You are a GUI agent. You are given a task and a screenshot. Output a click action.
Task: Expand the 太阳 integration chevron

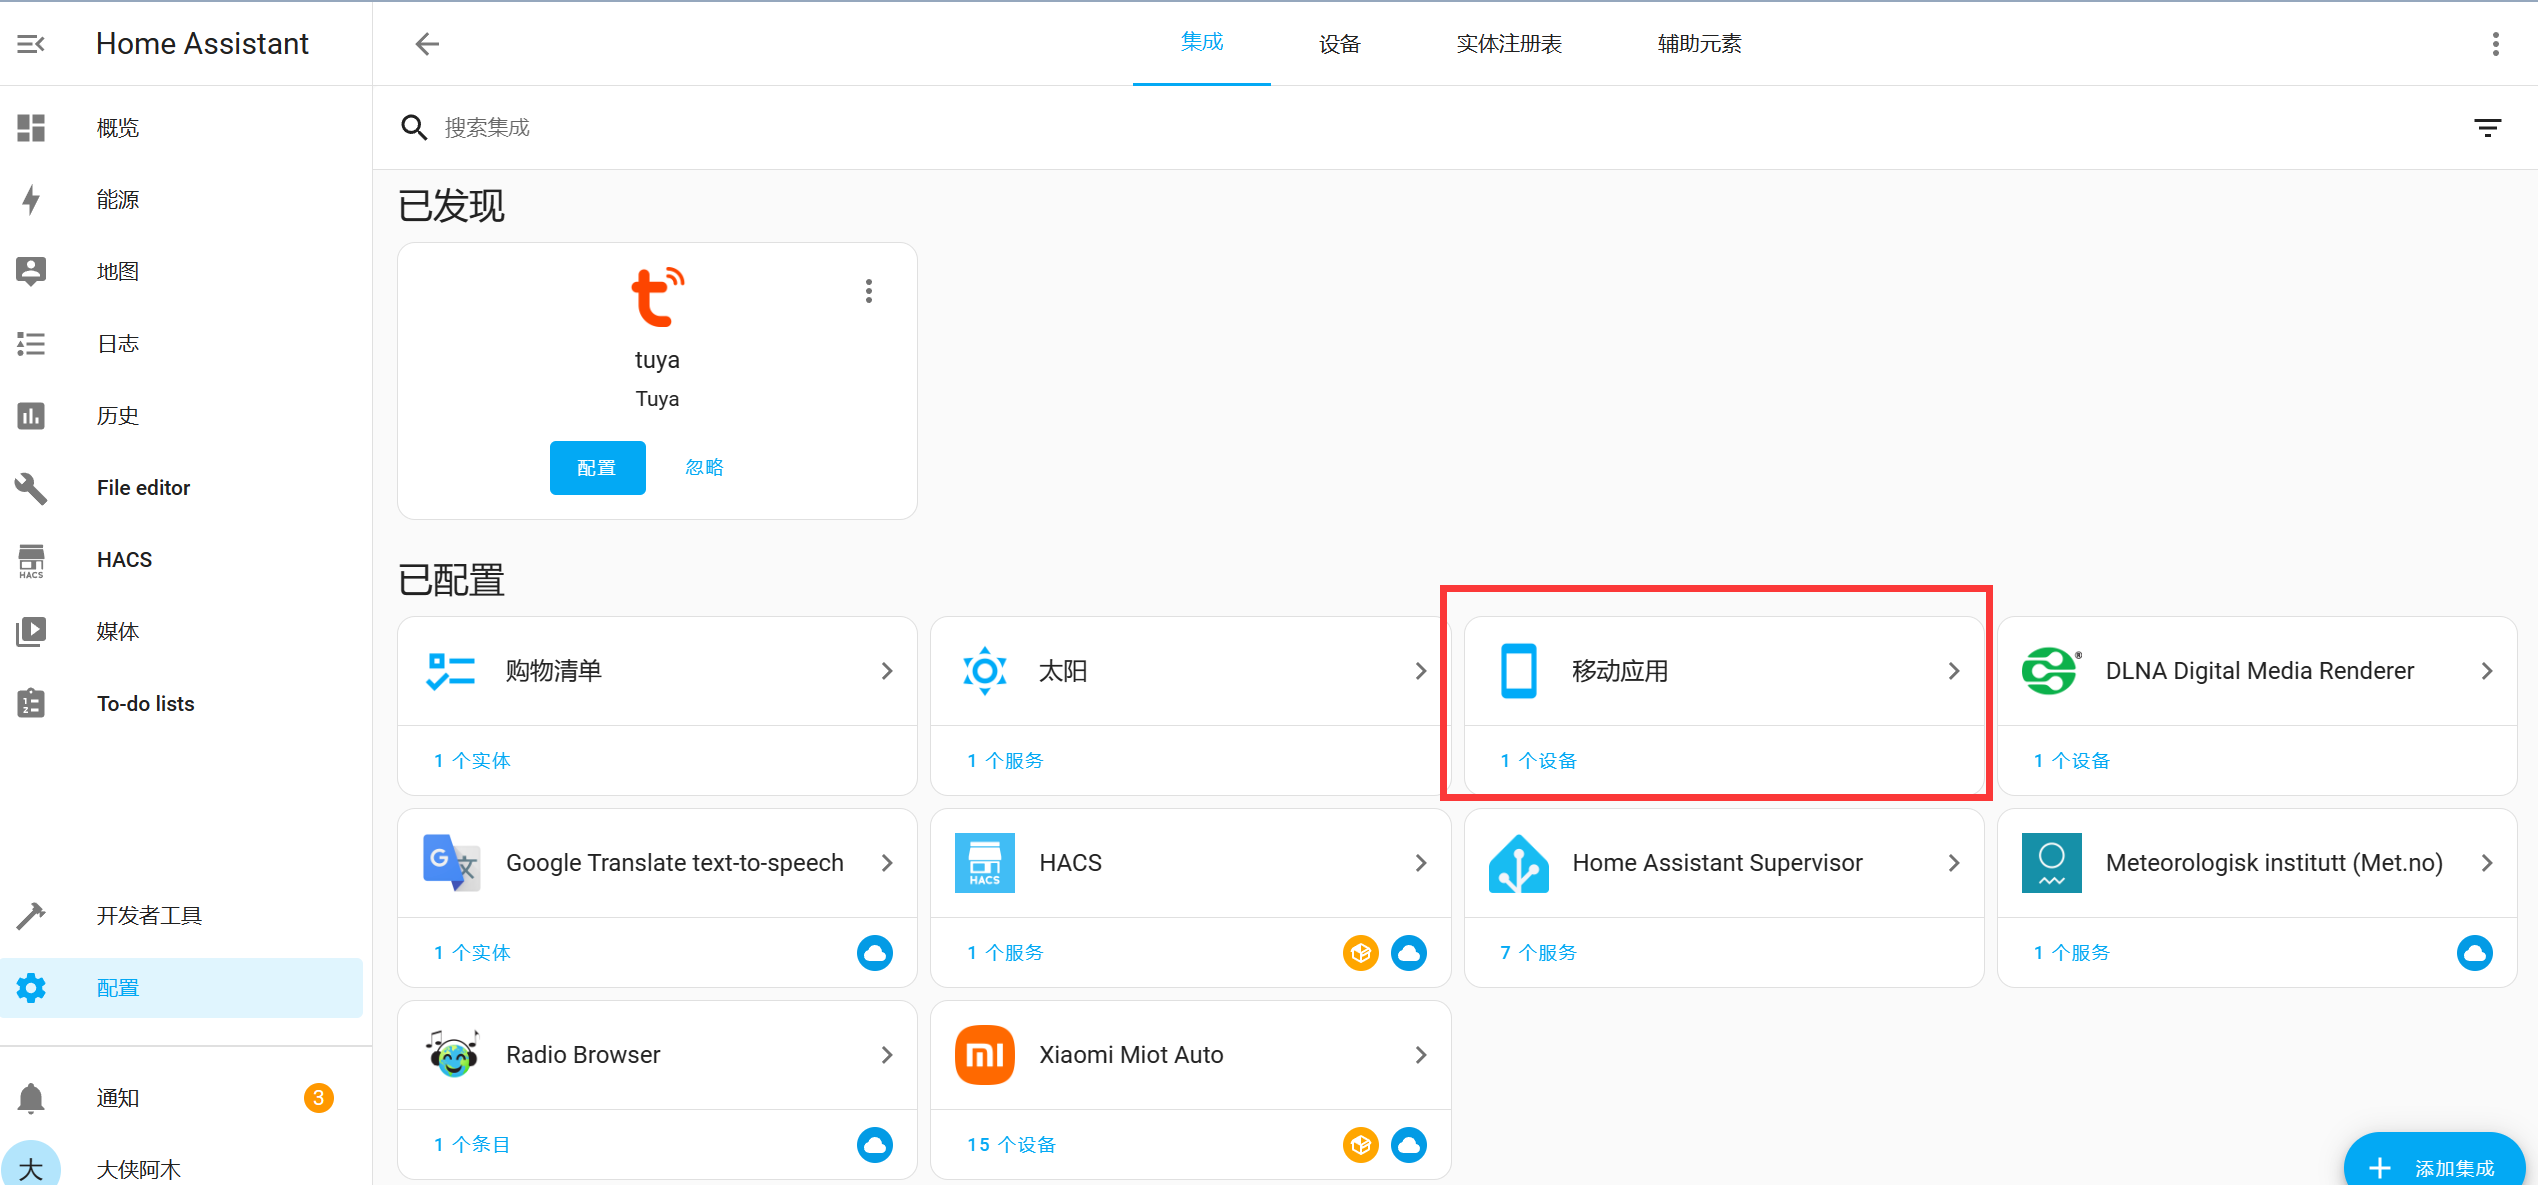1421,671
